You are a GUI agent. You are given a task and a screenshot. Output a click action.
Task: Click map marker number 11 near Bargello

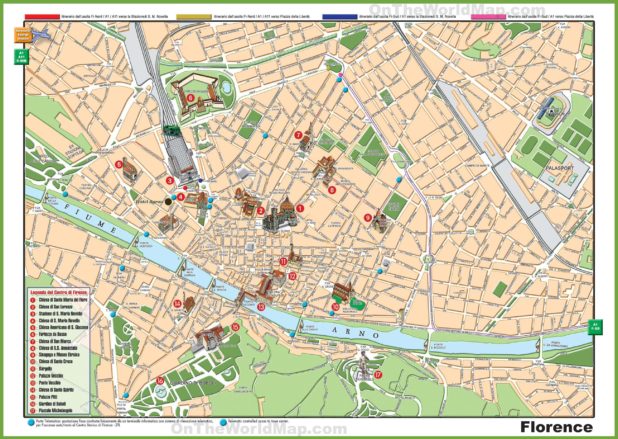(x=283, y=261)
